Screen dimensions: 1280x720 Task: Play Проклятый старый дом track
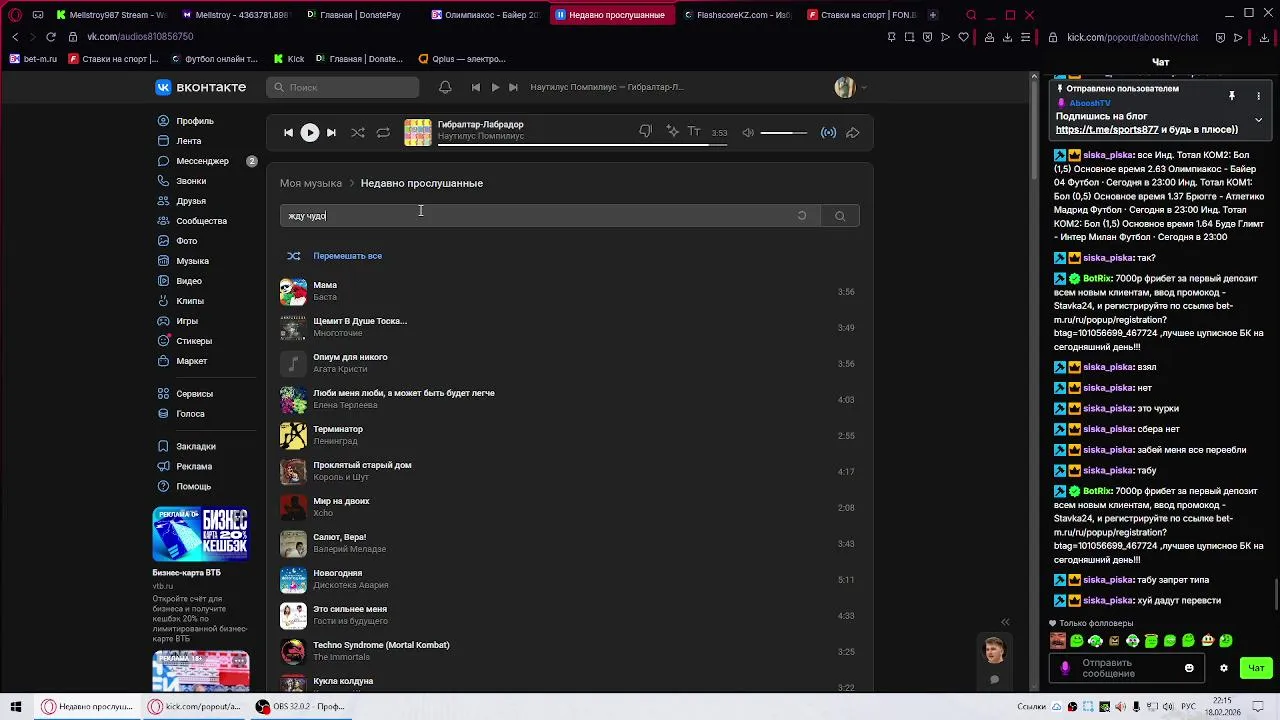point(569,471)
